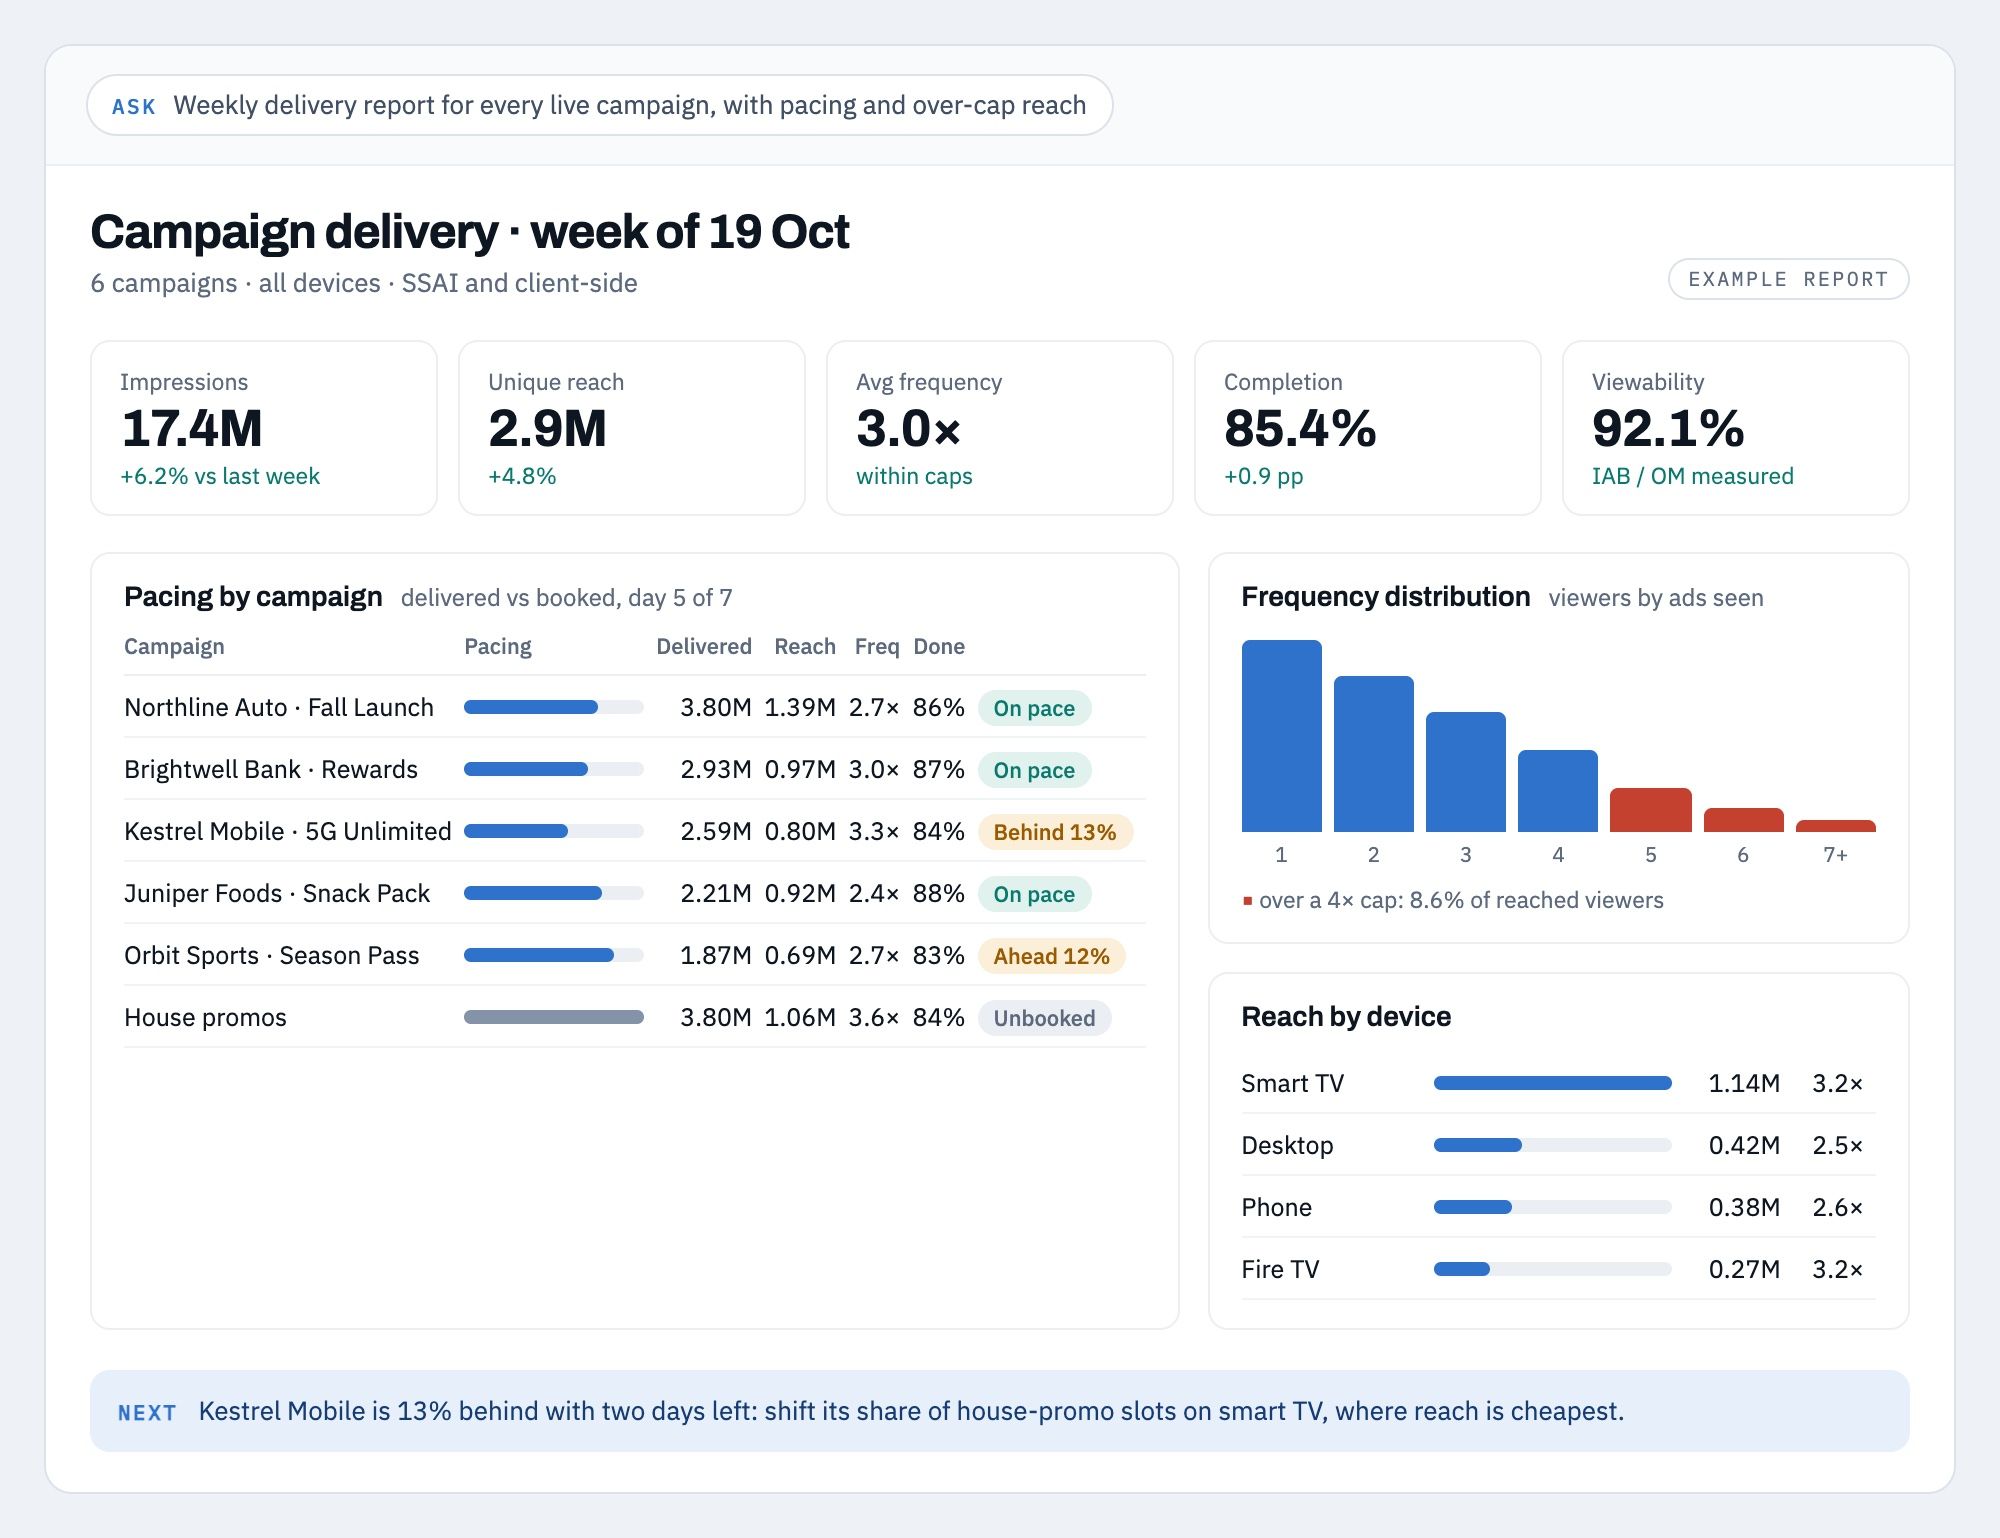The width and height of the screenshot is (2000, 1538).
Task: Select the Completion 85.4% card
Action: pos(1368,428)
